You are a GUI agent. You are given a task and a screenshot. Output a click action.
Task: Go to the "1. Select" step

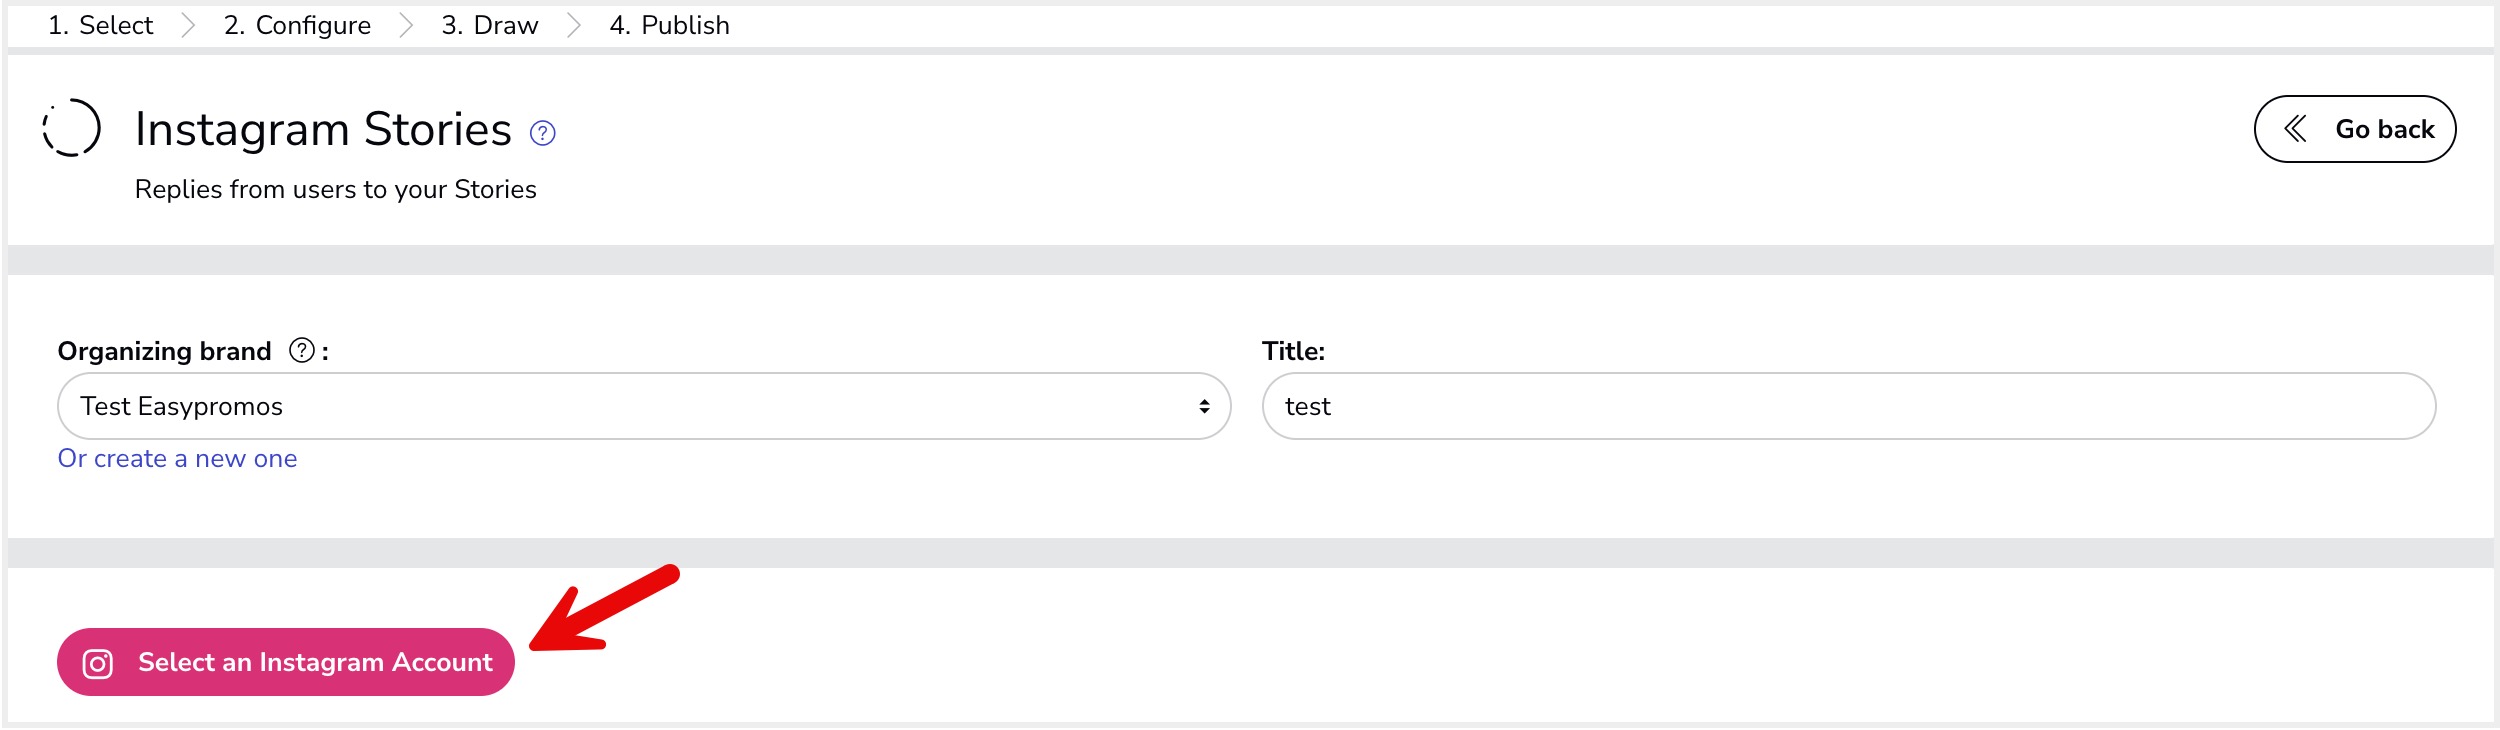point(100,25)
